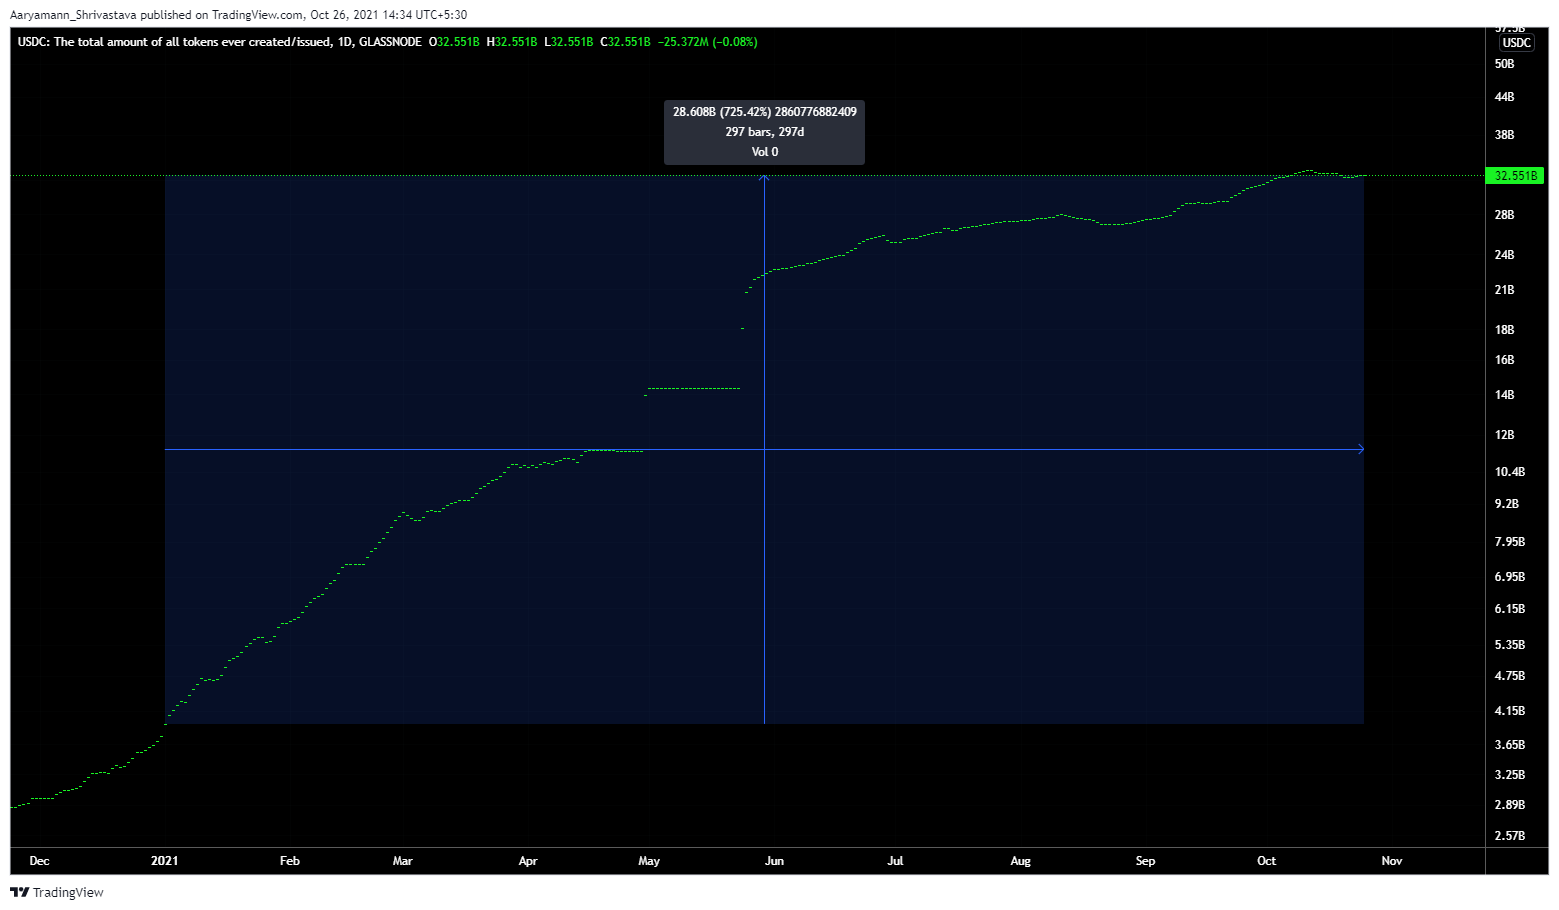
Task: Click the 3.65B price axis label
Action: tap(1510, 745)
